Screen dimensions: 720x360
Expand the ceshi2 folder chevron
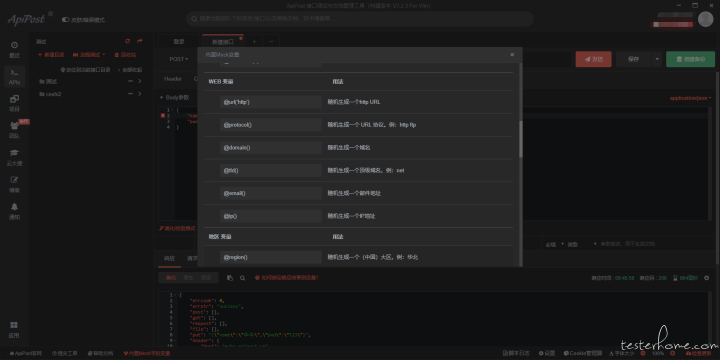pyautogui.click(x=140, y=94)
